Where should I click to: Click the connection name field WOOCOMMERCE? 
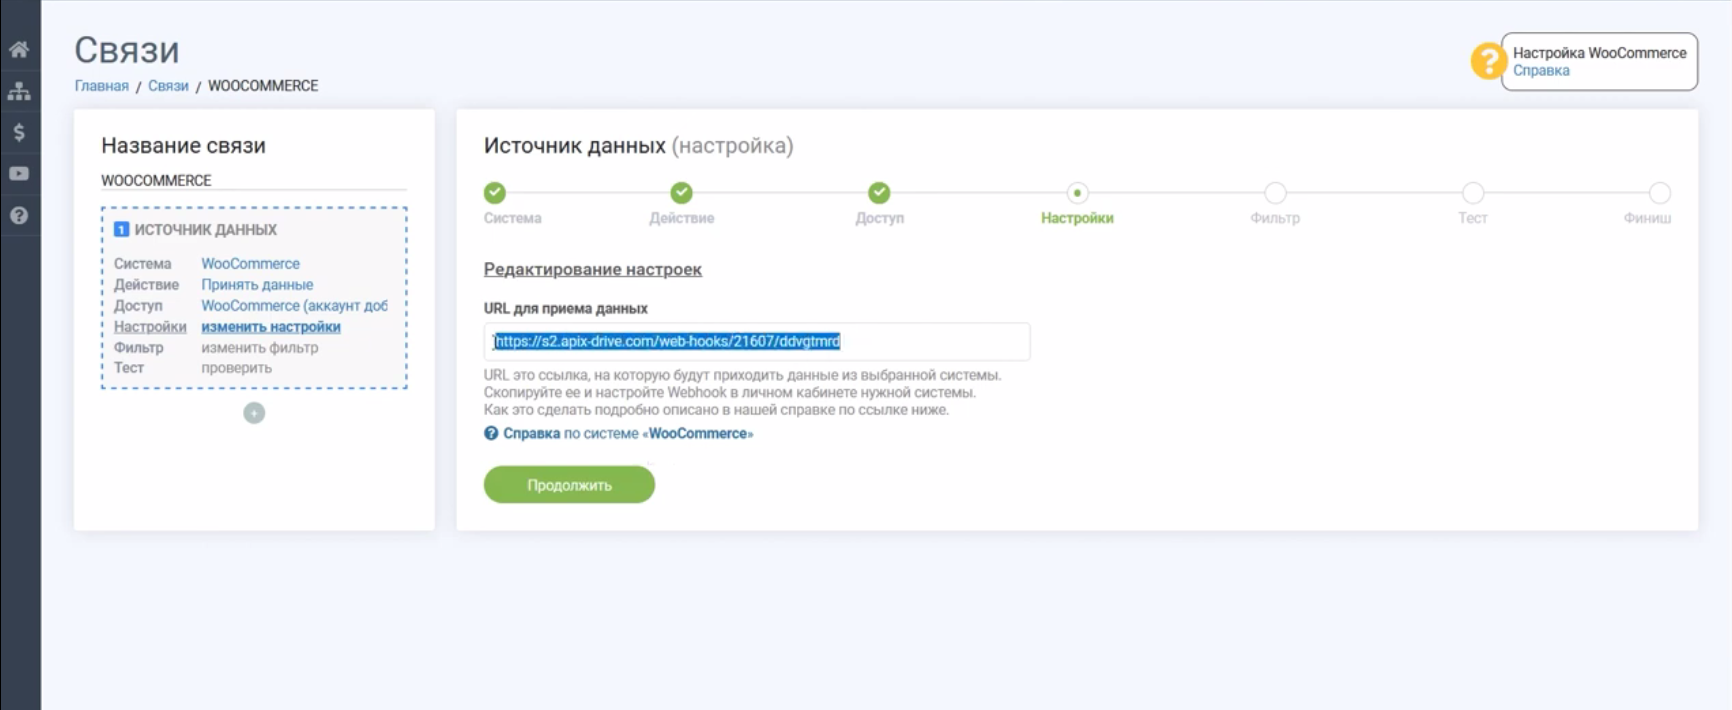coord(254,180)
